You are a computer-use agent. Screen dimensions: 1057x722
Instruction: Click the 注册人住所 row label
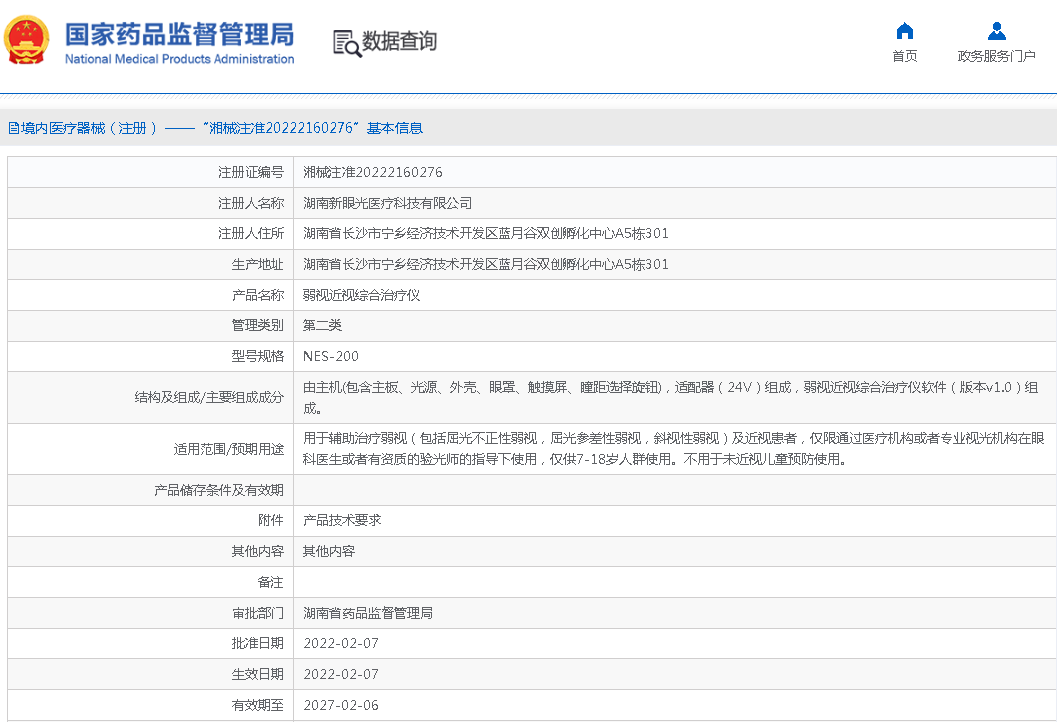[251, 234]
